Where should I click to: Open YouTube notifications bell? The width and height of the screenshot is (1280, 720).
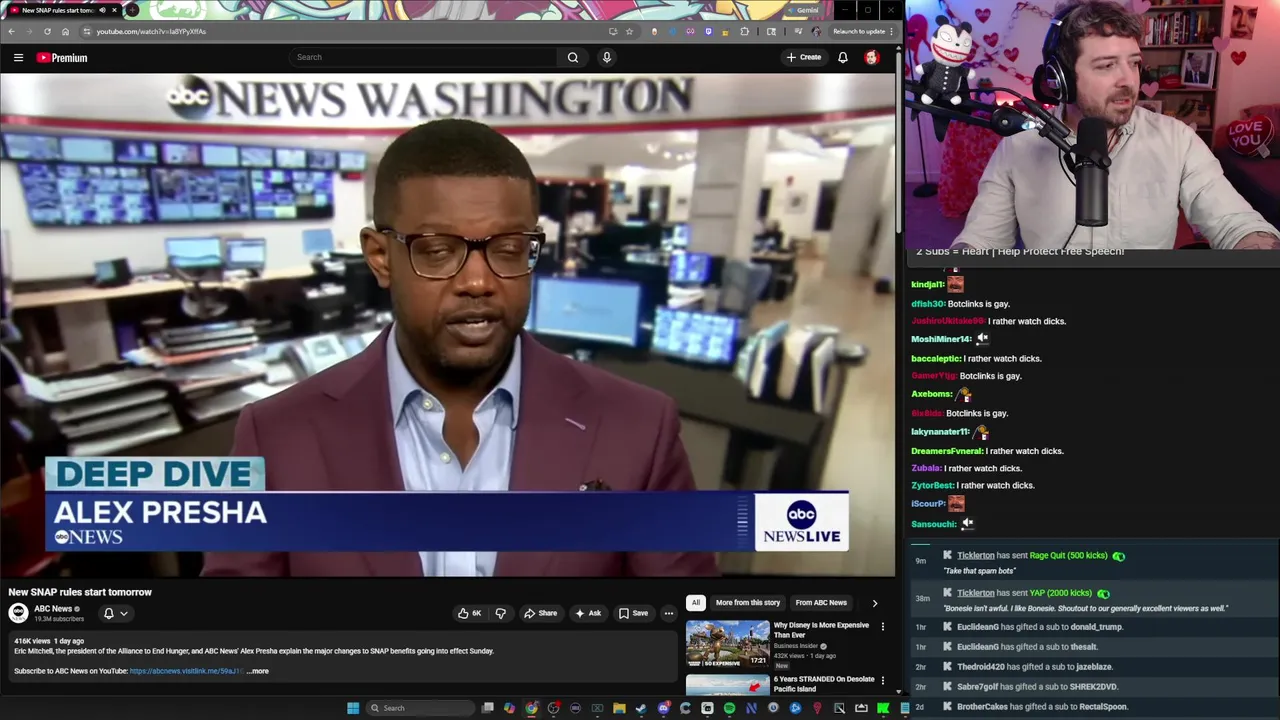843,57
